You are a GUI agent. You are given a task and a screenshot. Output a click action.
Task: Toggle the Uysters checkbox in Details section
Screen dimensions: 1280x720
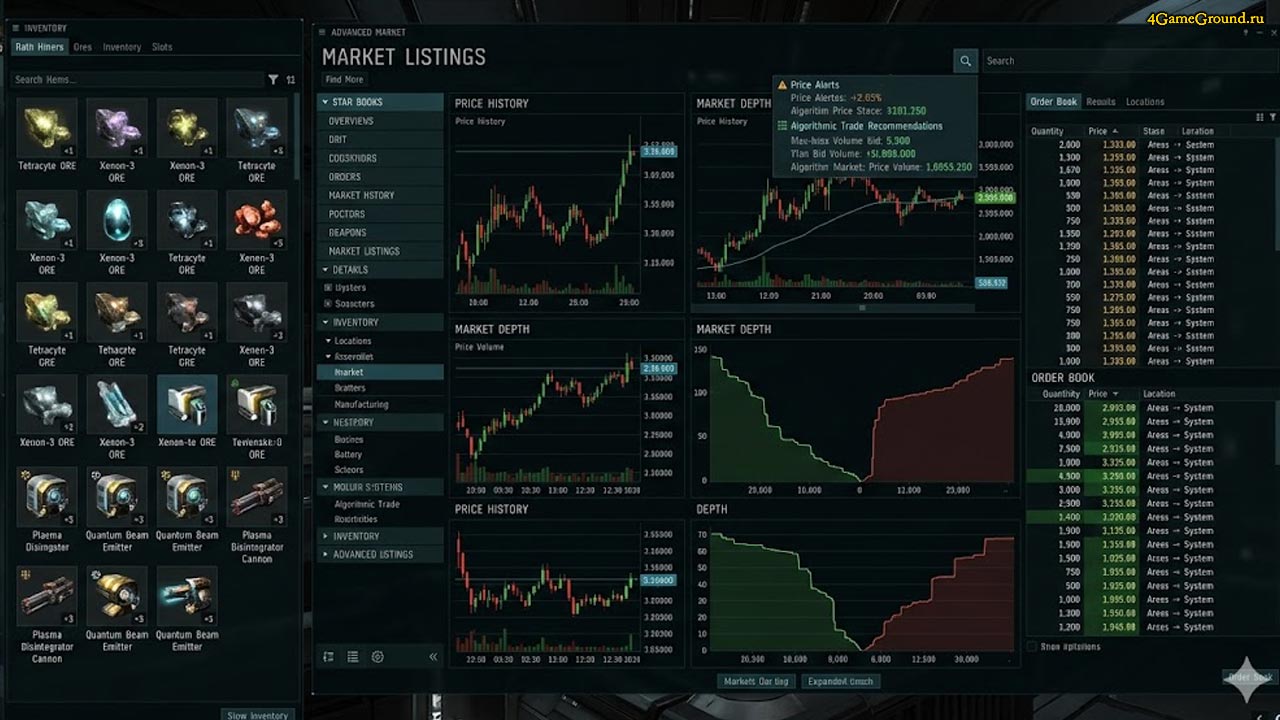pyautogui.click(x=328, y=288)
